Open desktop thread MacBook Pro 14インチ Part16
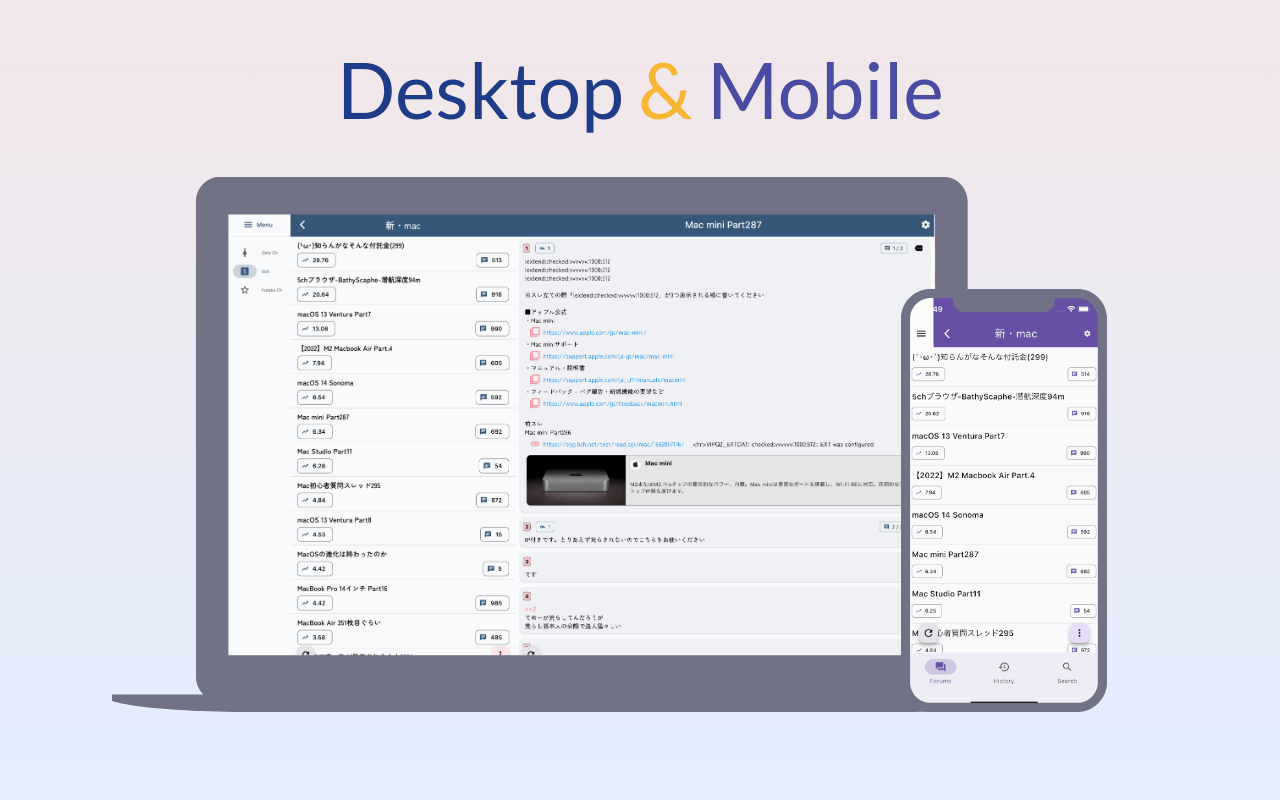The height and width of the screenshot is (800, 1280). [342, 588]
